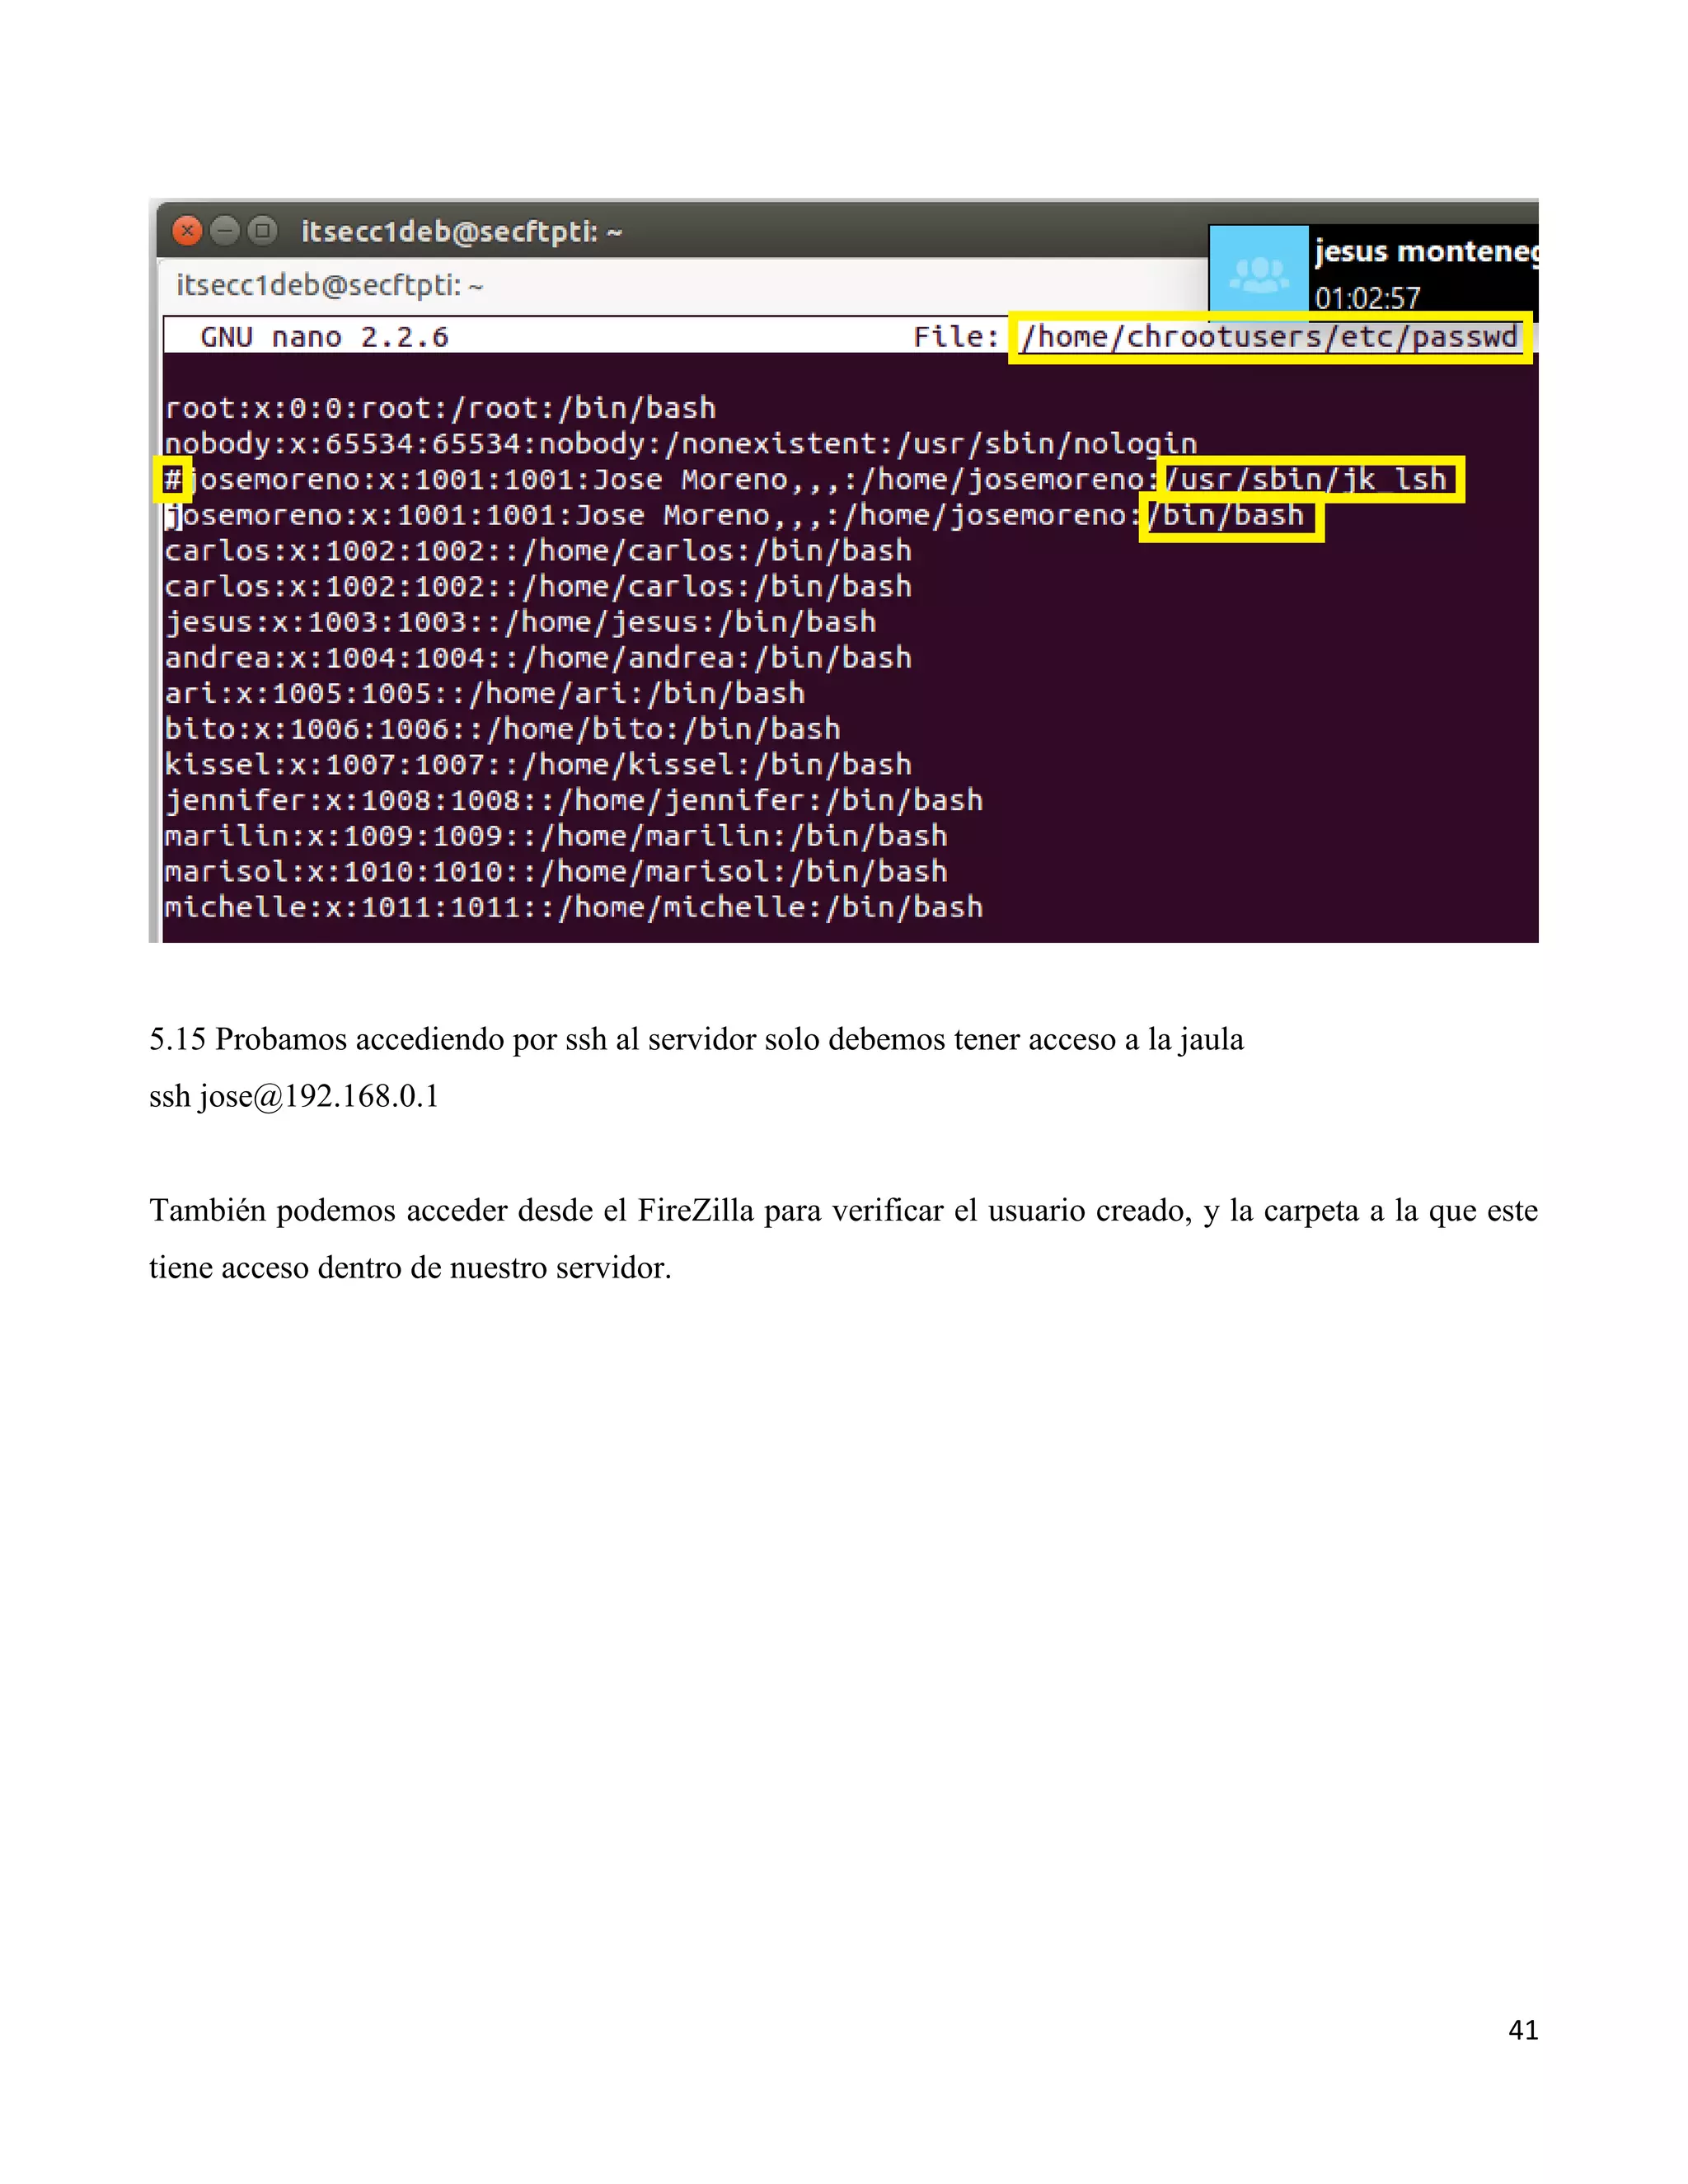1688x2184 pixels.
Task: Click /usr/sbin/jk_lsh shell path
Action: [x=1306, y=479]
